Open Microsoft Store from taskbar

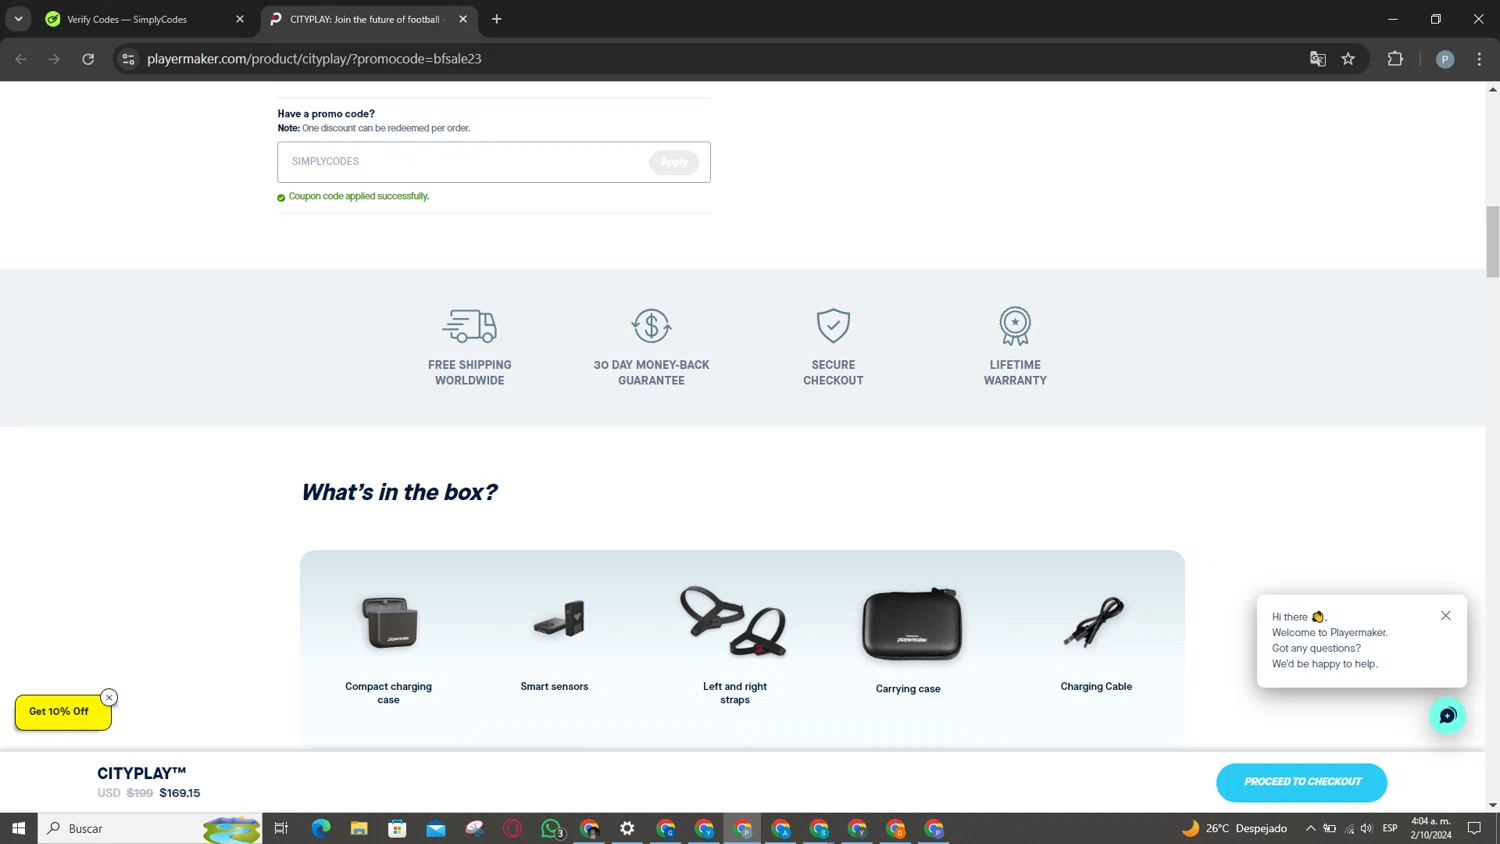point(397,828)
